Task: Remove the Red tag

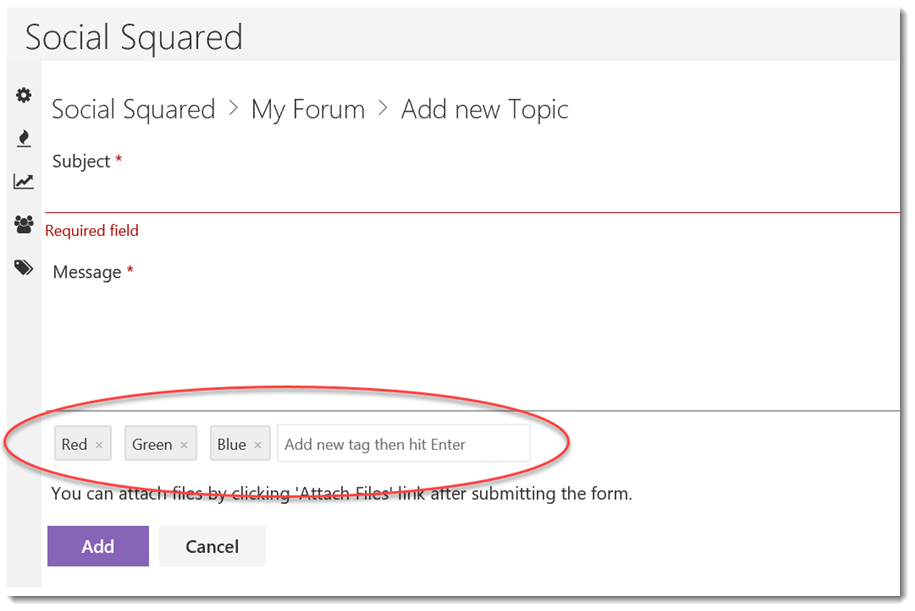Action: [x=99, y=445]
